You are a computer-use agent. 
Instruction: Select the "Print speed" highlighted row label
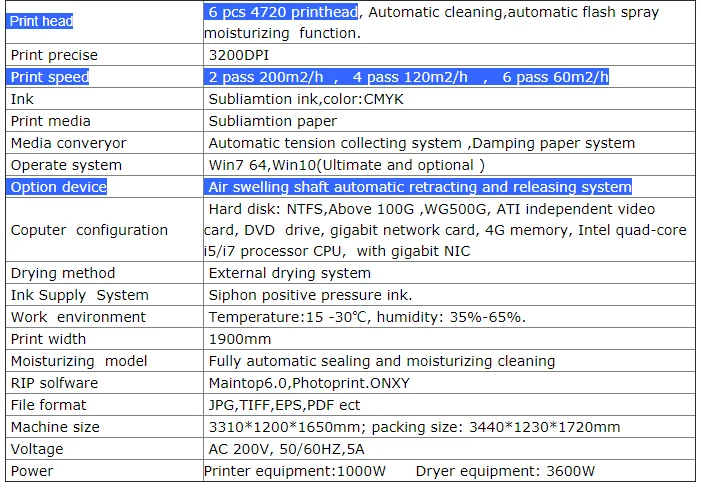click(50, 77)
